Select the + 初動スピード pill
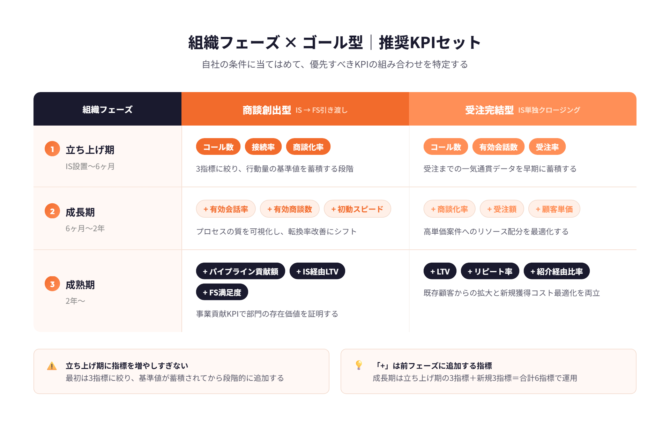 pyautogui.click(x=357, y=209)
